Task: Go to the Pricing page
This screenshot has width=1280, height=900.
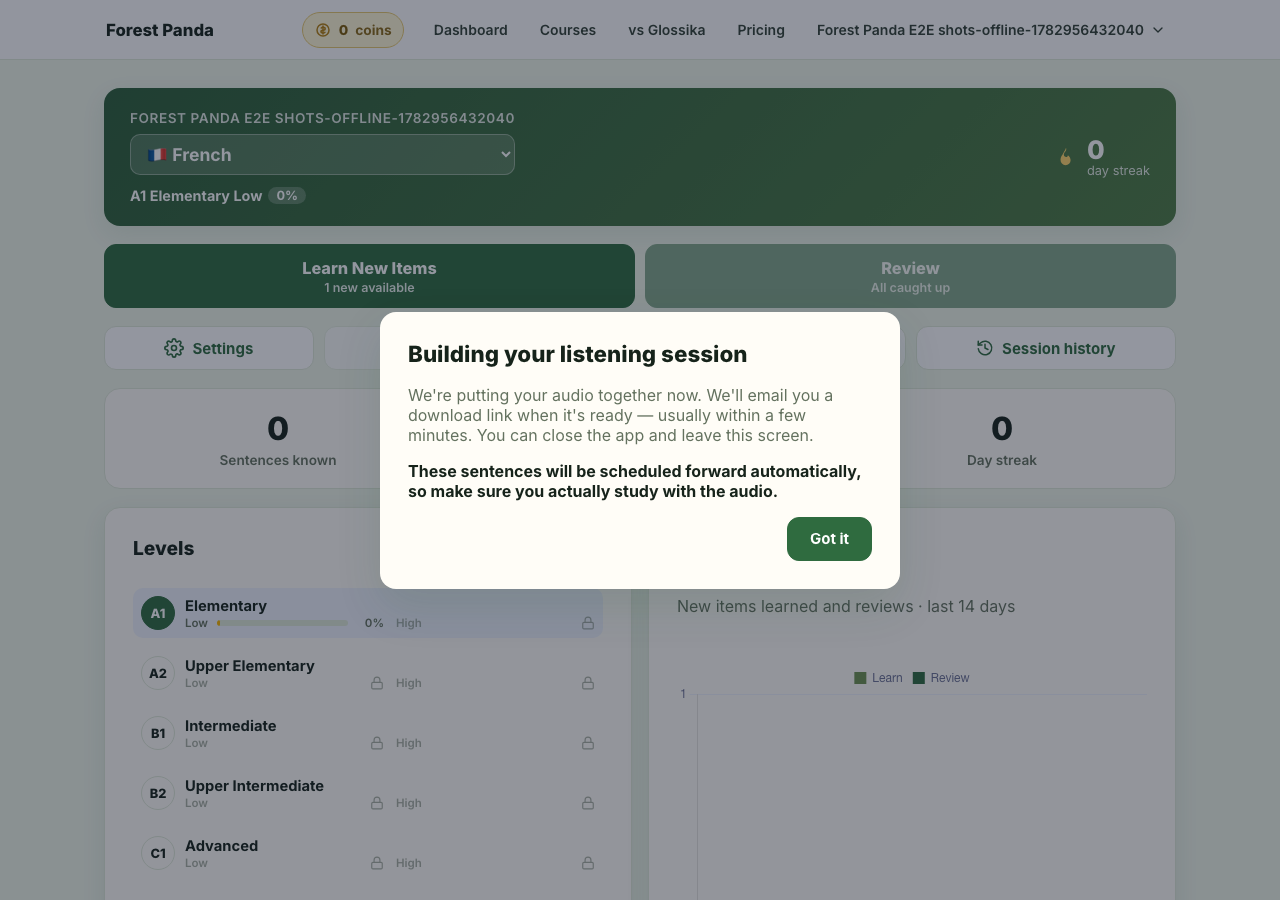Action: pos(761,30)
